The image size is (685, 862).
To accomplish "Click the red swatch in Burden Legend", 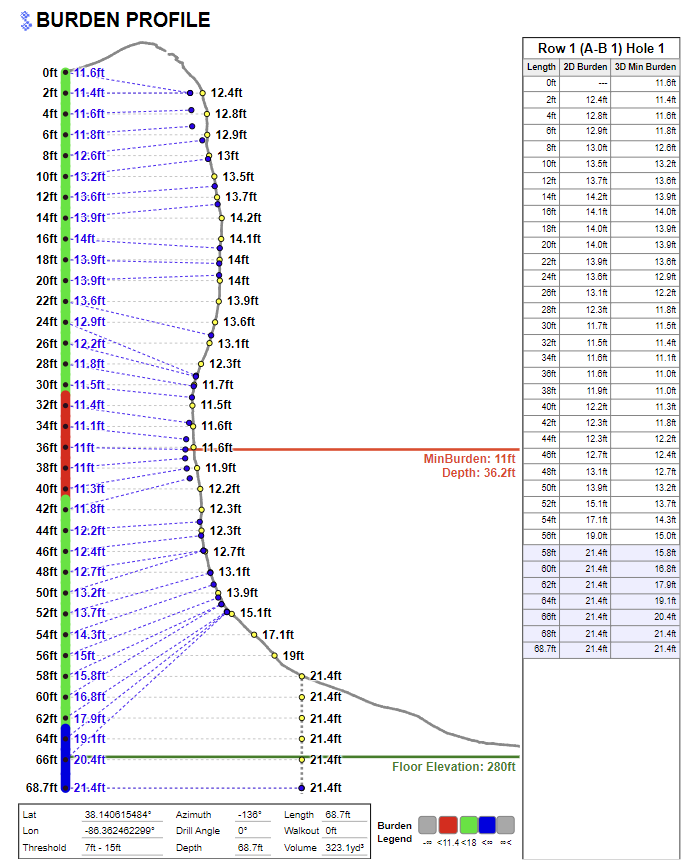I will click(x=448, y=824).
